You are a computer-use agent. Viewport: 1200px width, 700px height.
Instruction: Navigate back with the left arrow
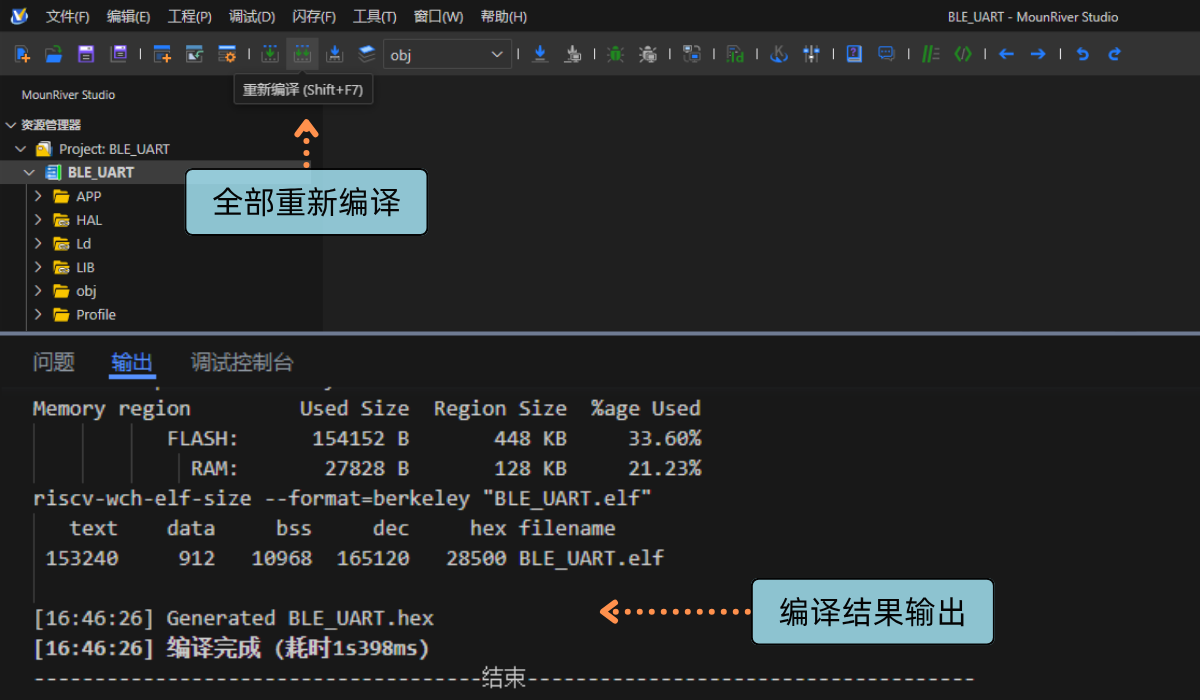coord(1006,54)
